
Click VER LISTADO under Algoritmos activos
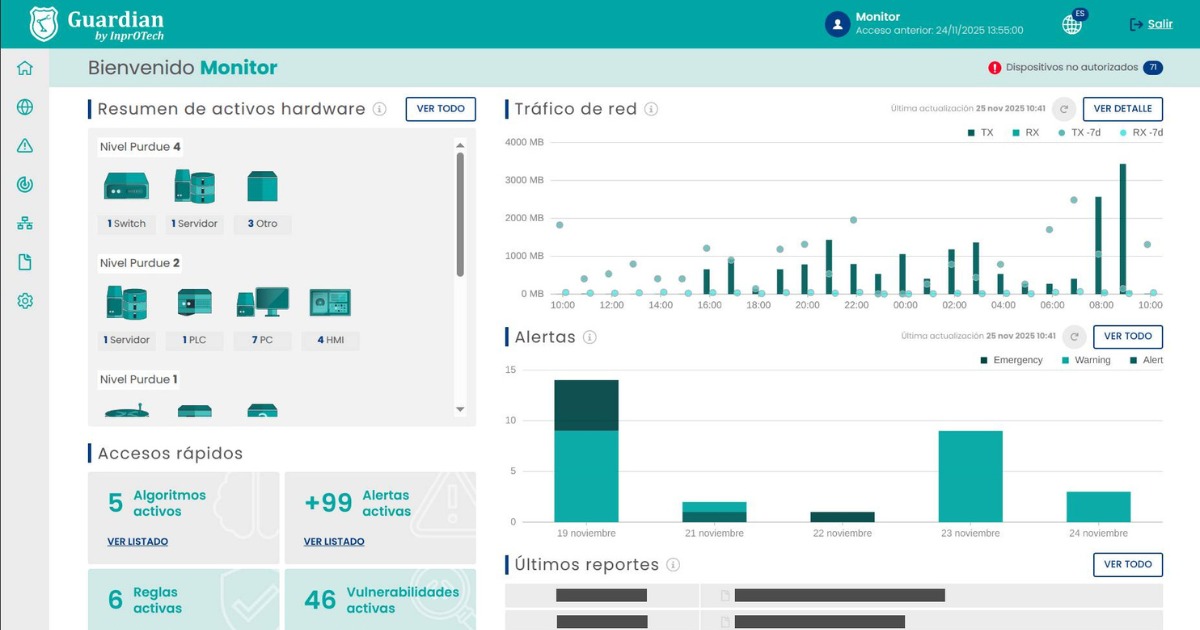coord(138,542)
